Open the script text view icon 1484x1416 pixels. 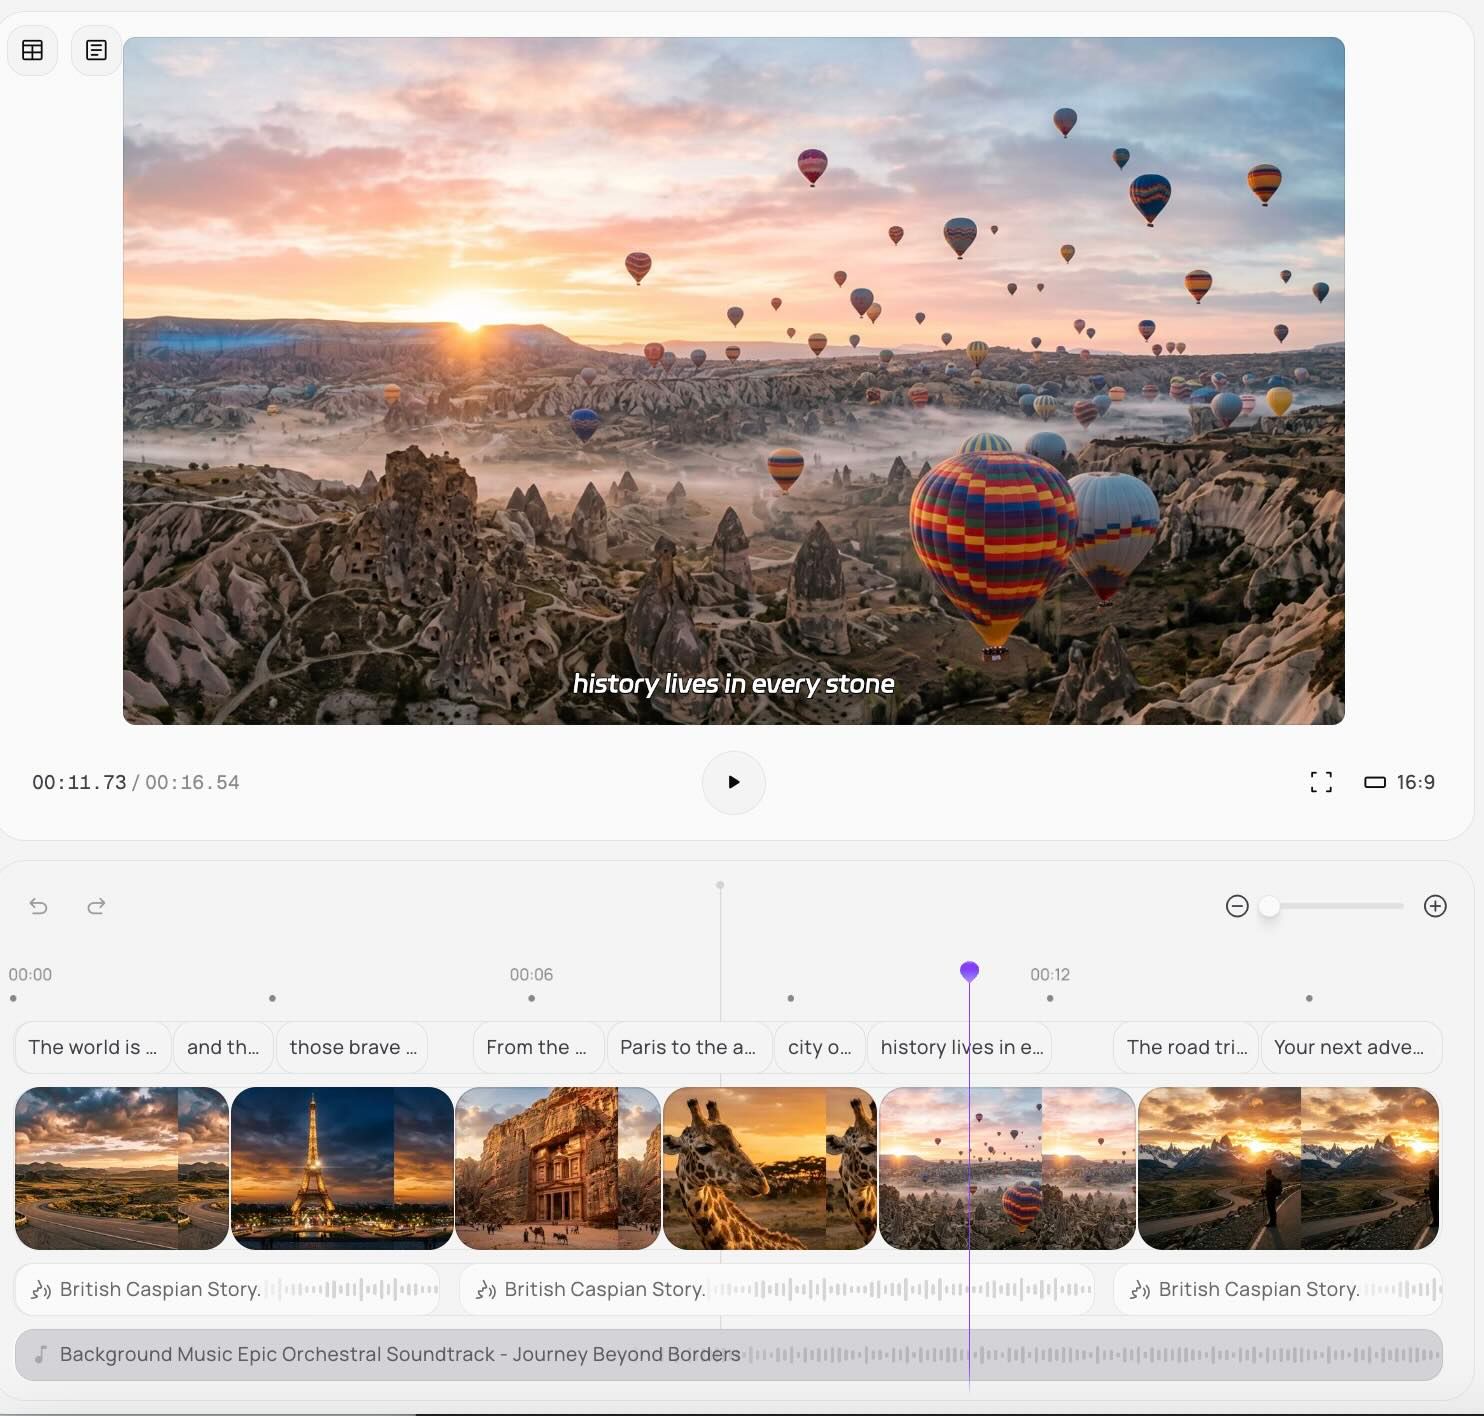96,50
